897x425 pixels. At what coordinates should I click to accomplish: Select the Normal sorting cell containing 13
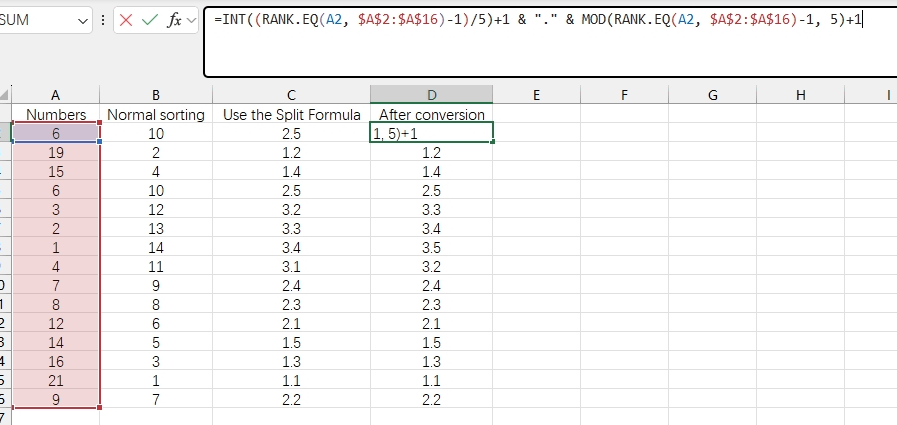(x=156, y=229)
